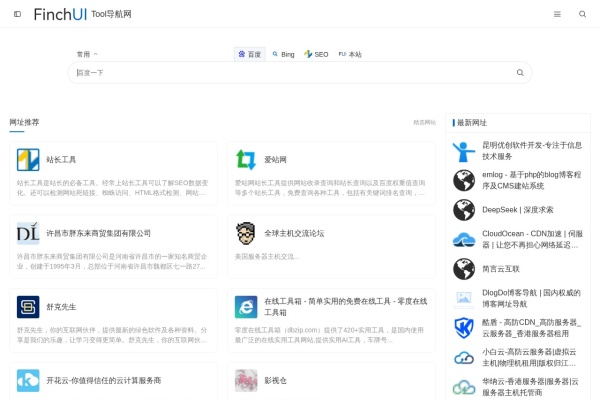Image resolution: width=600 pixels, height=400 pixels.
Task: Select the SEO search tab
Action: coord(316,54)
